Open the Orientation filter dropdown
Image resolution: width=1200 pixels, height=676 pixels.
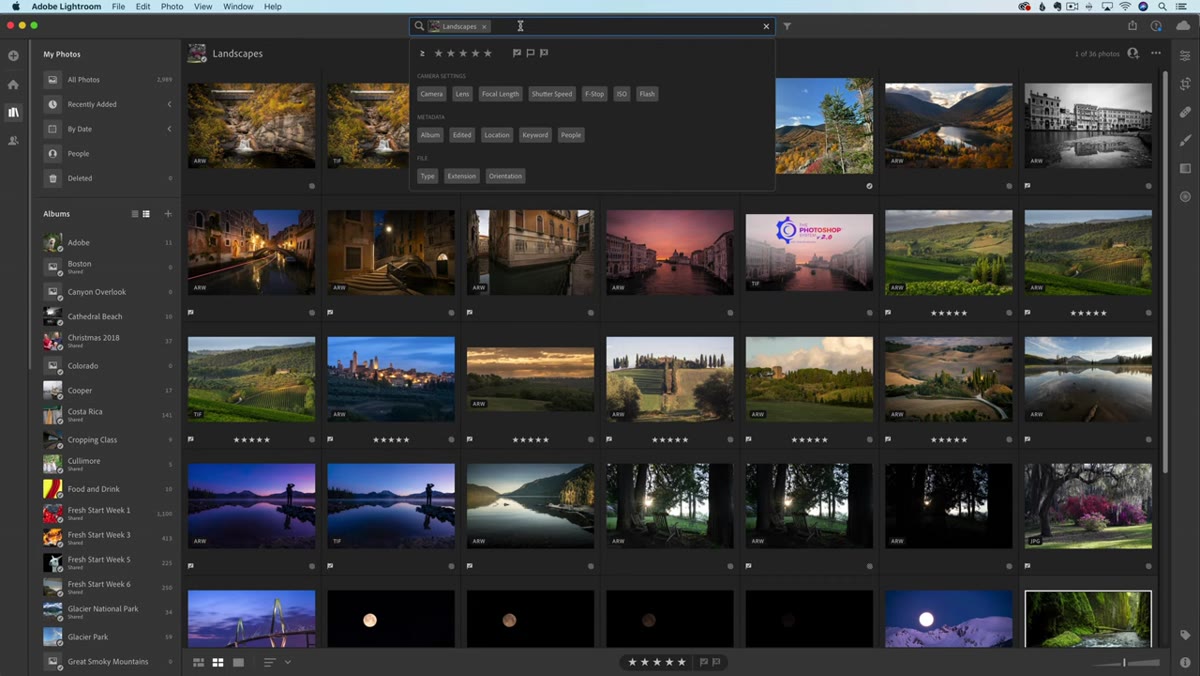(x=505, y=176)
